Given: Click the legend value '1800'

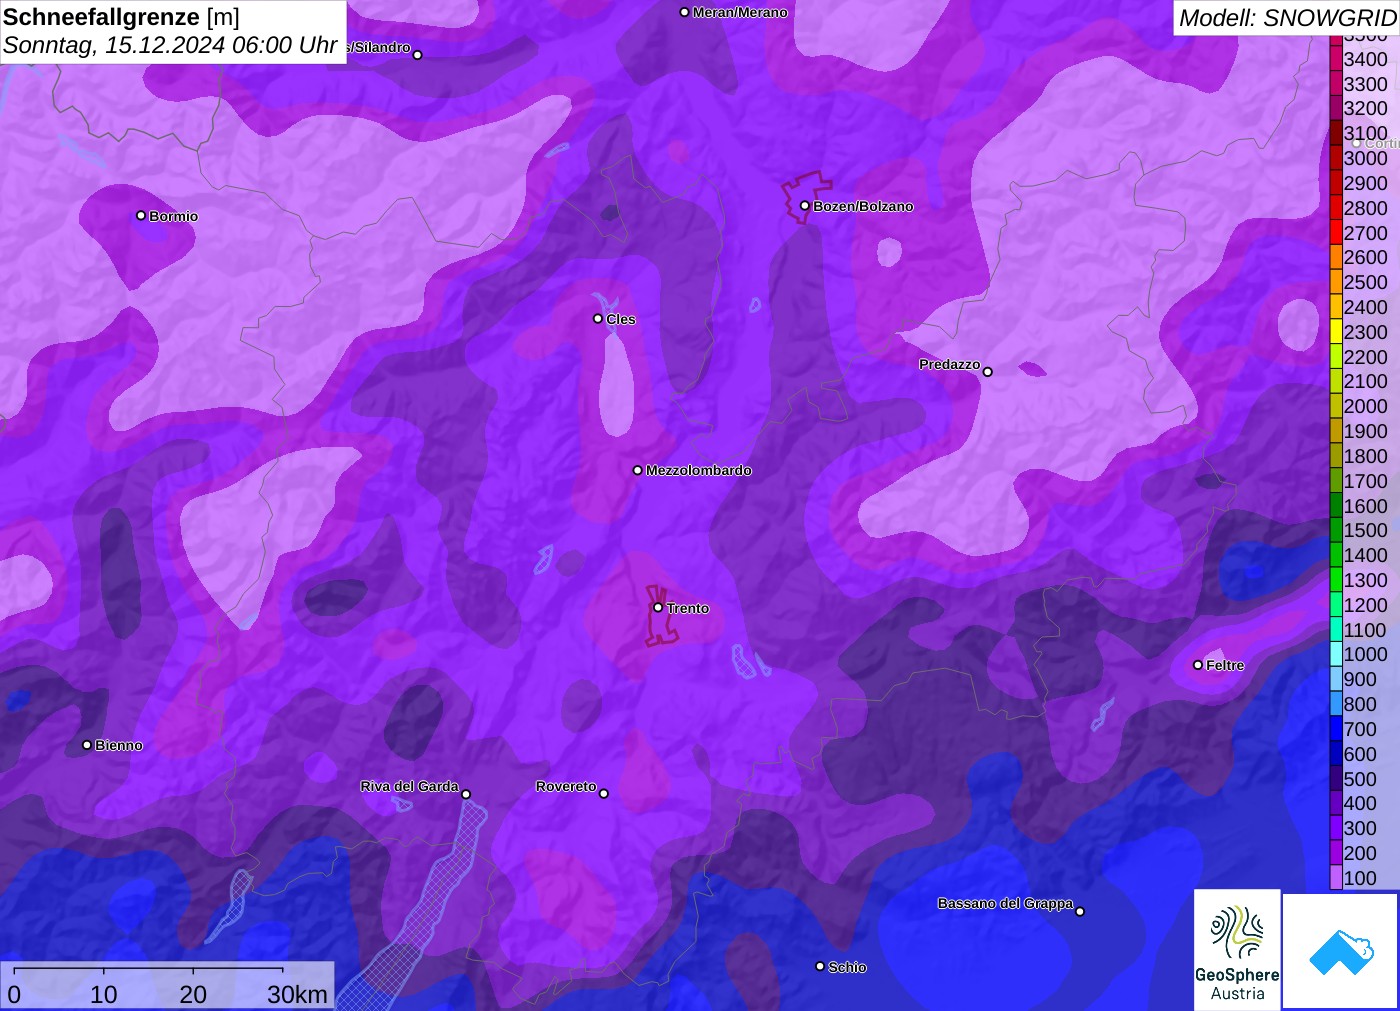Looking at the screenshot, I should [x=1365, y=456].
